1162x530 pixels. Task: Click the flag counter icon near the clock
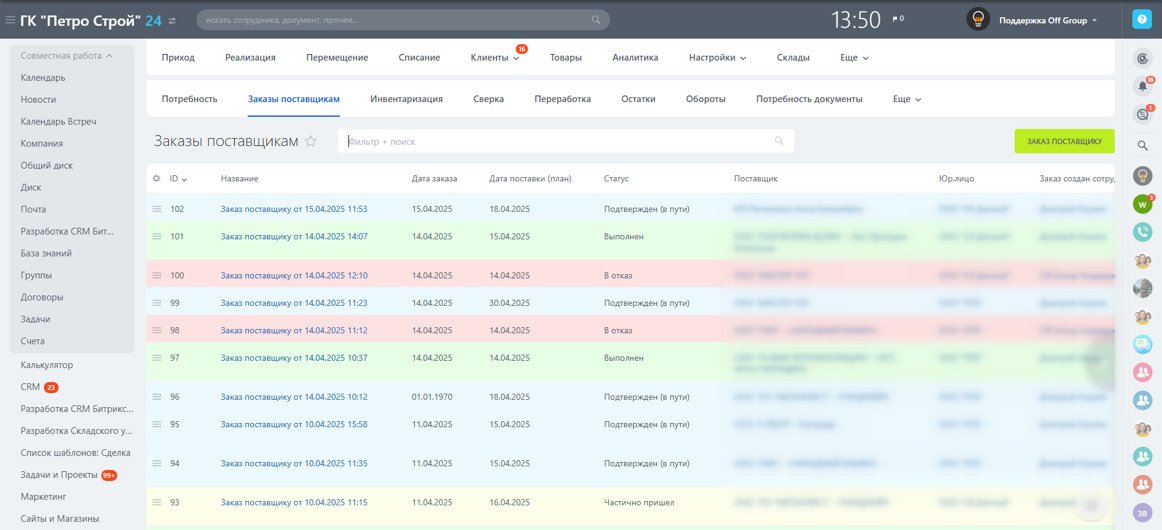[897, 19]
